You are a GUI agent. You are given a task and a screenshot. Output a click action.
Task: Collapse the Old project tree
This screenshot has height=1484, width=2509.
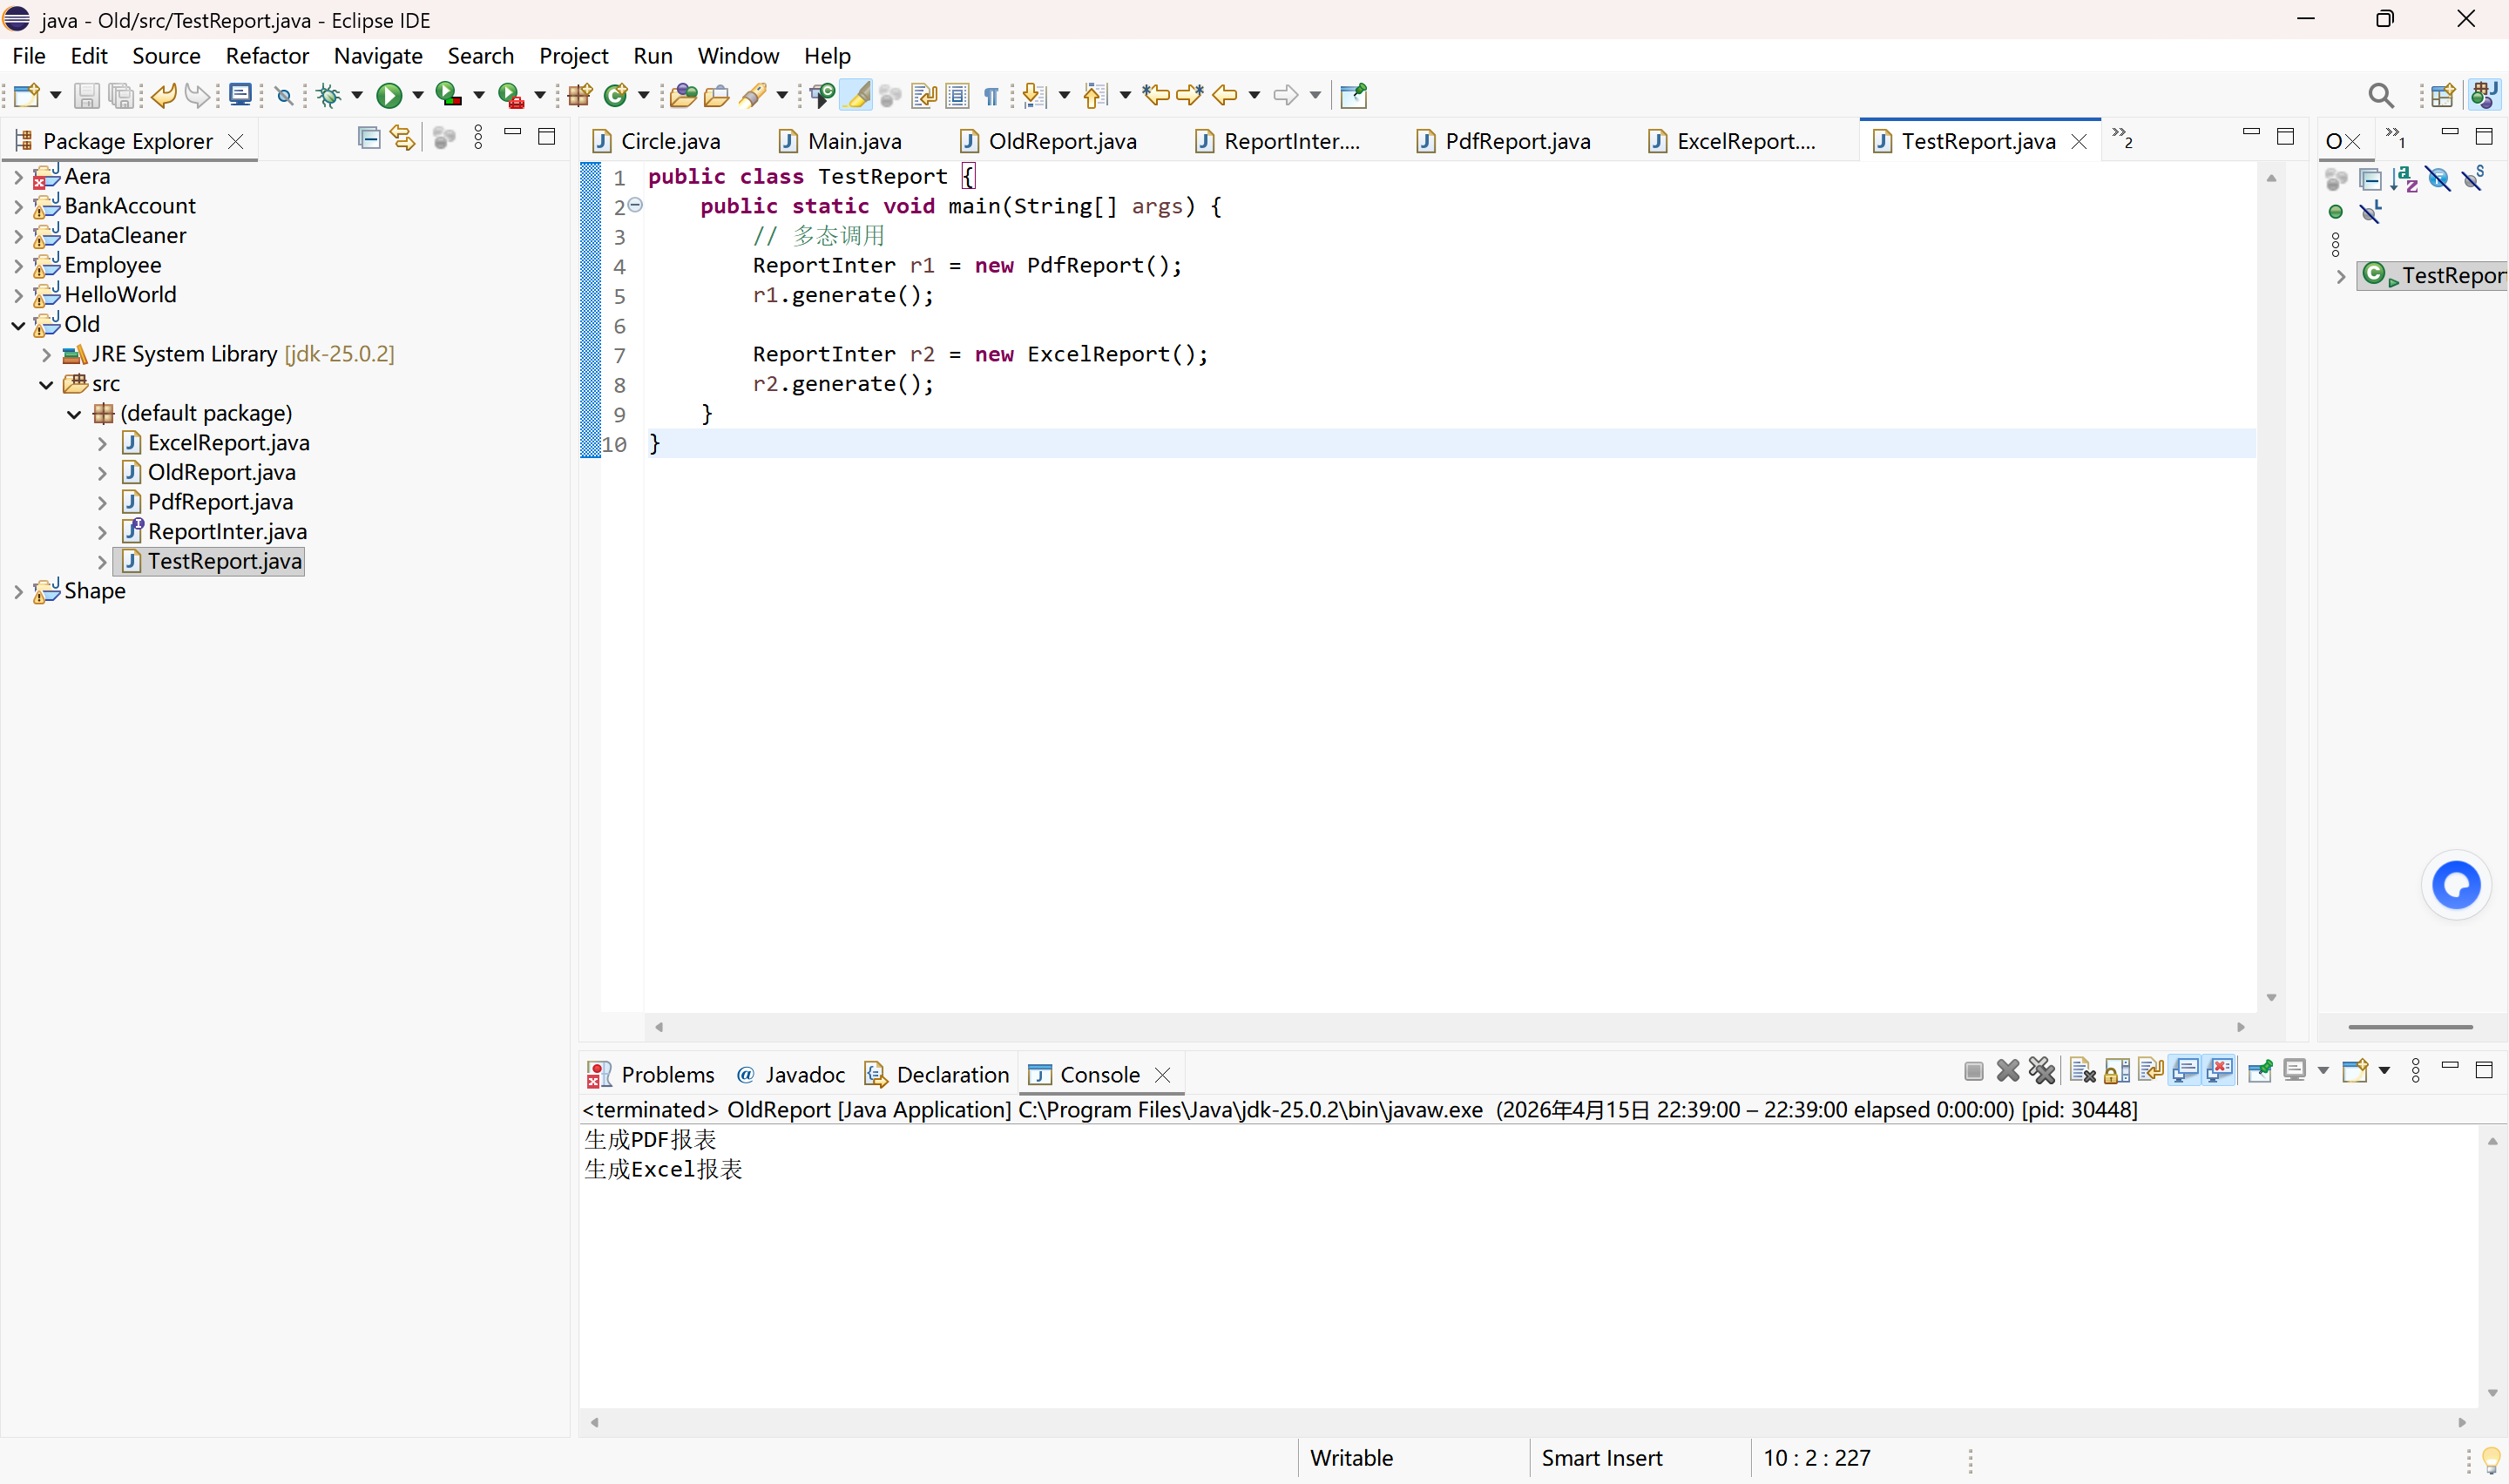click(x=18, y=325)
